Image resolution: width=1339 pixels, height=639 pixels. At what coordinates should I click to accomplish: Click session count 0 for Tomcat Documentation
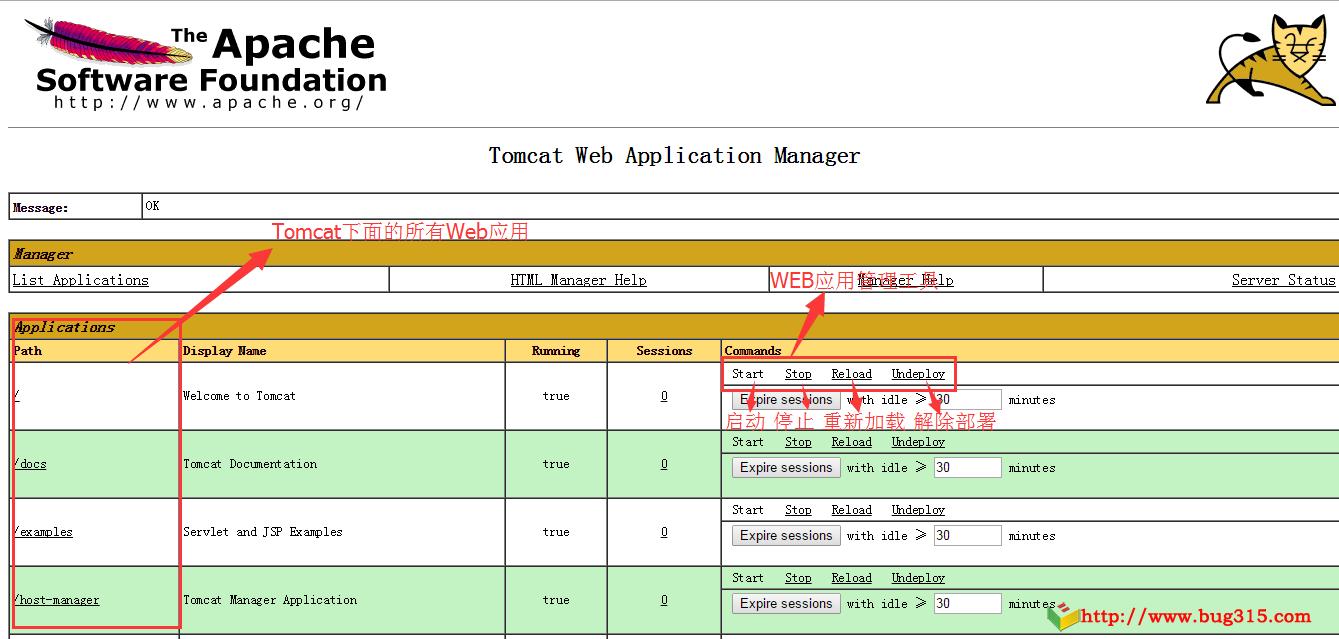664,464
